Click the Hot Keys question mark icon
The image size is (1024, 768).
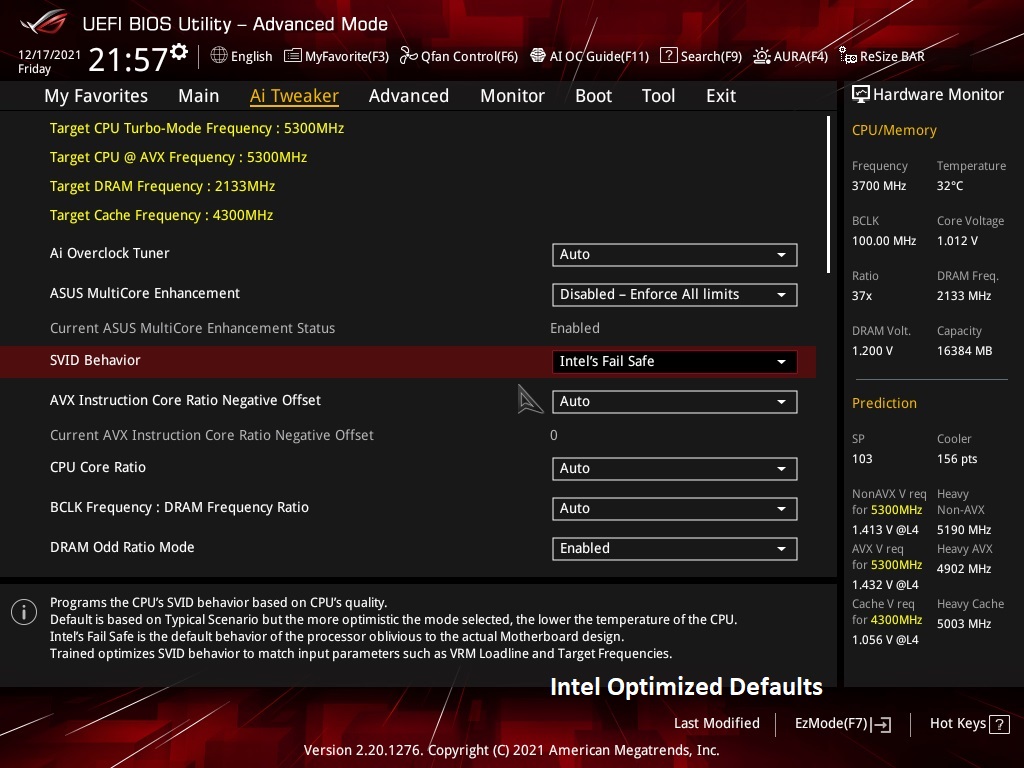click(999, 724)
